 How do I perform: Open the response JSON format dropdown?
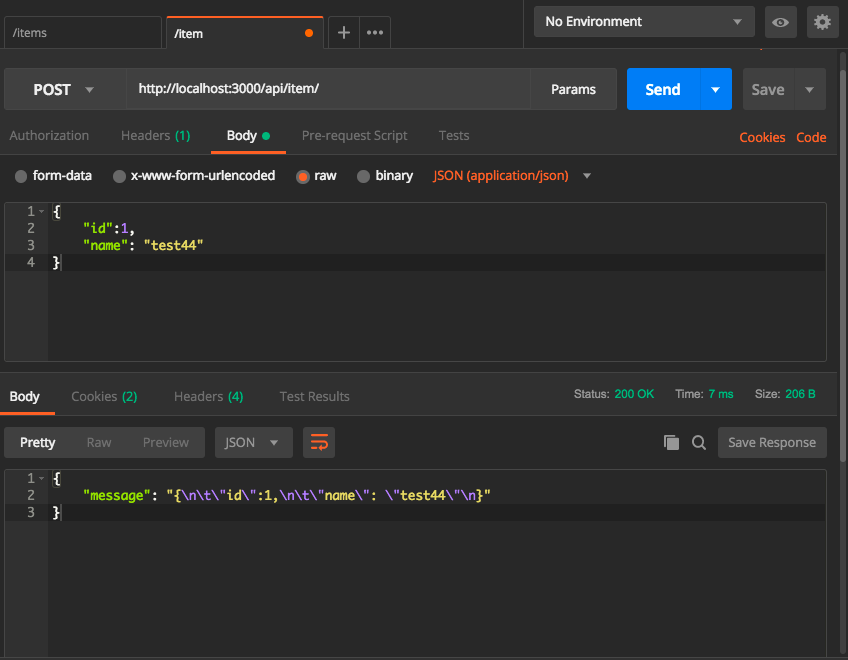[254, 443]
